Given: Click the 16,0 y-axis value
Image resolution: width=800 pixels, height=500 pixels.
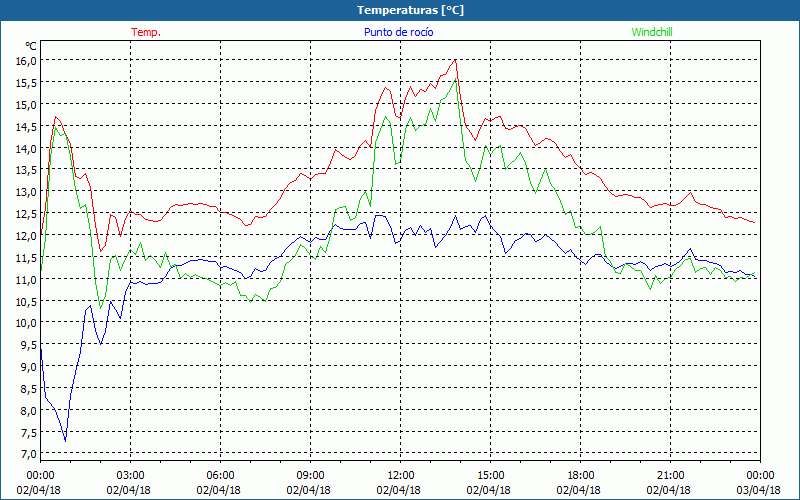Looking at the screenshot, I should 26,61.
